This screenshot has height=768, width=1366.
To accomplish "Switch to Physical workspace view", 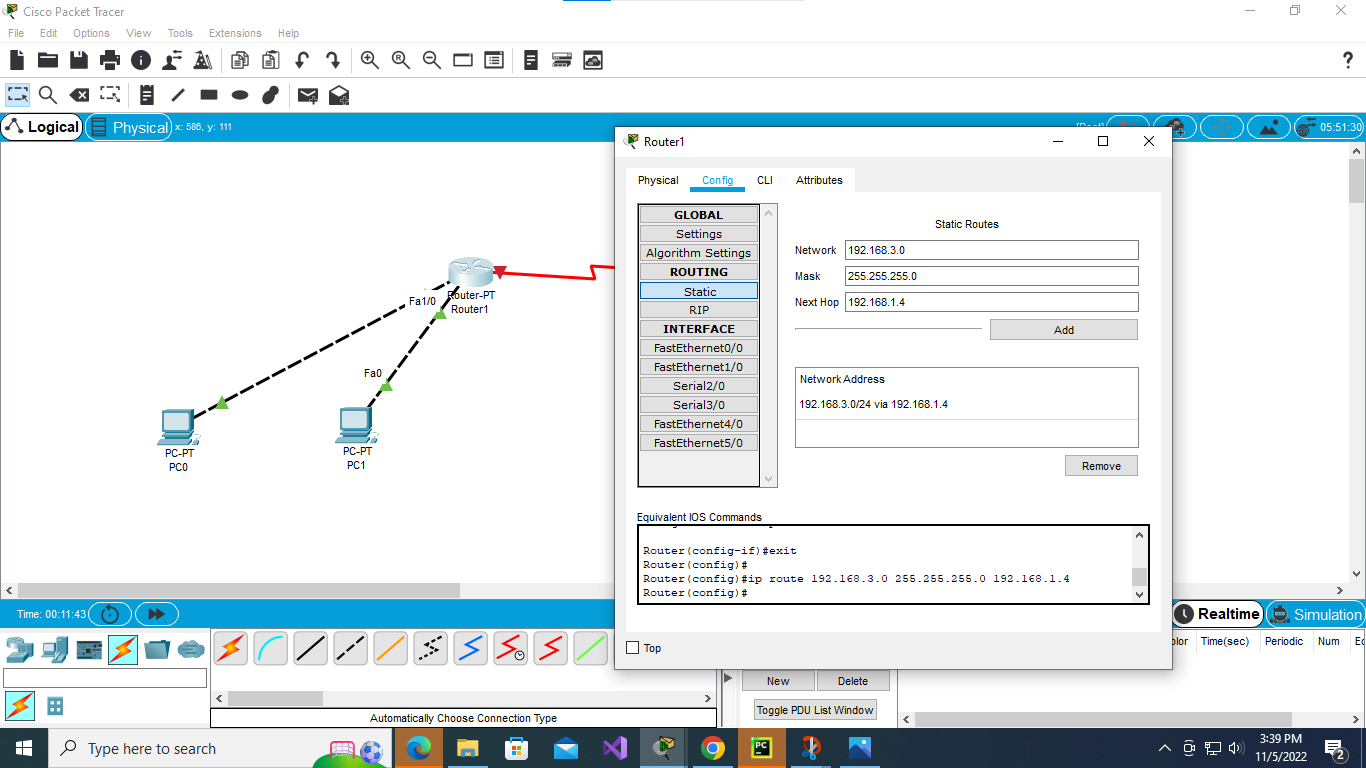I will (x=129, y=127).
